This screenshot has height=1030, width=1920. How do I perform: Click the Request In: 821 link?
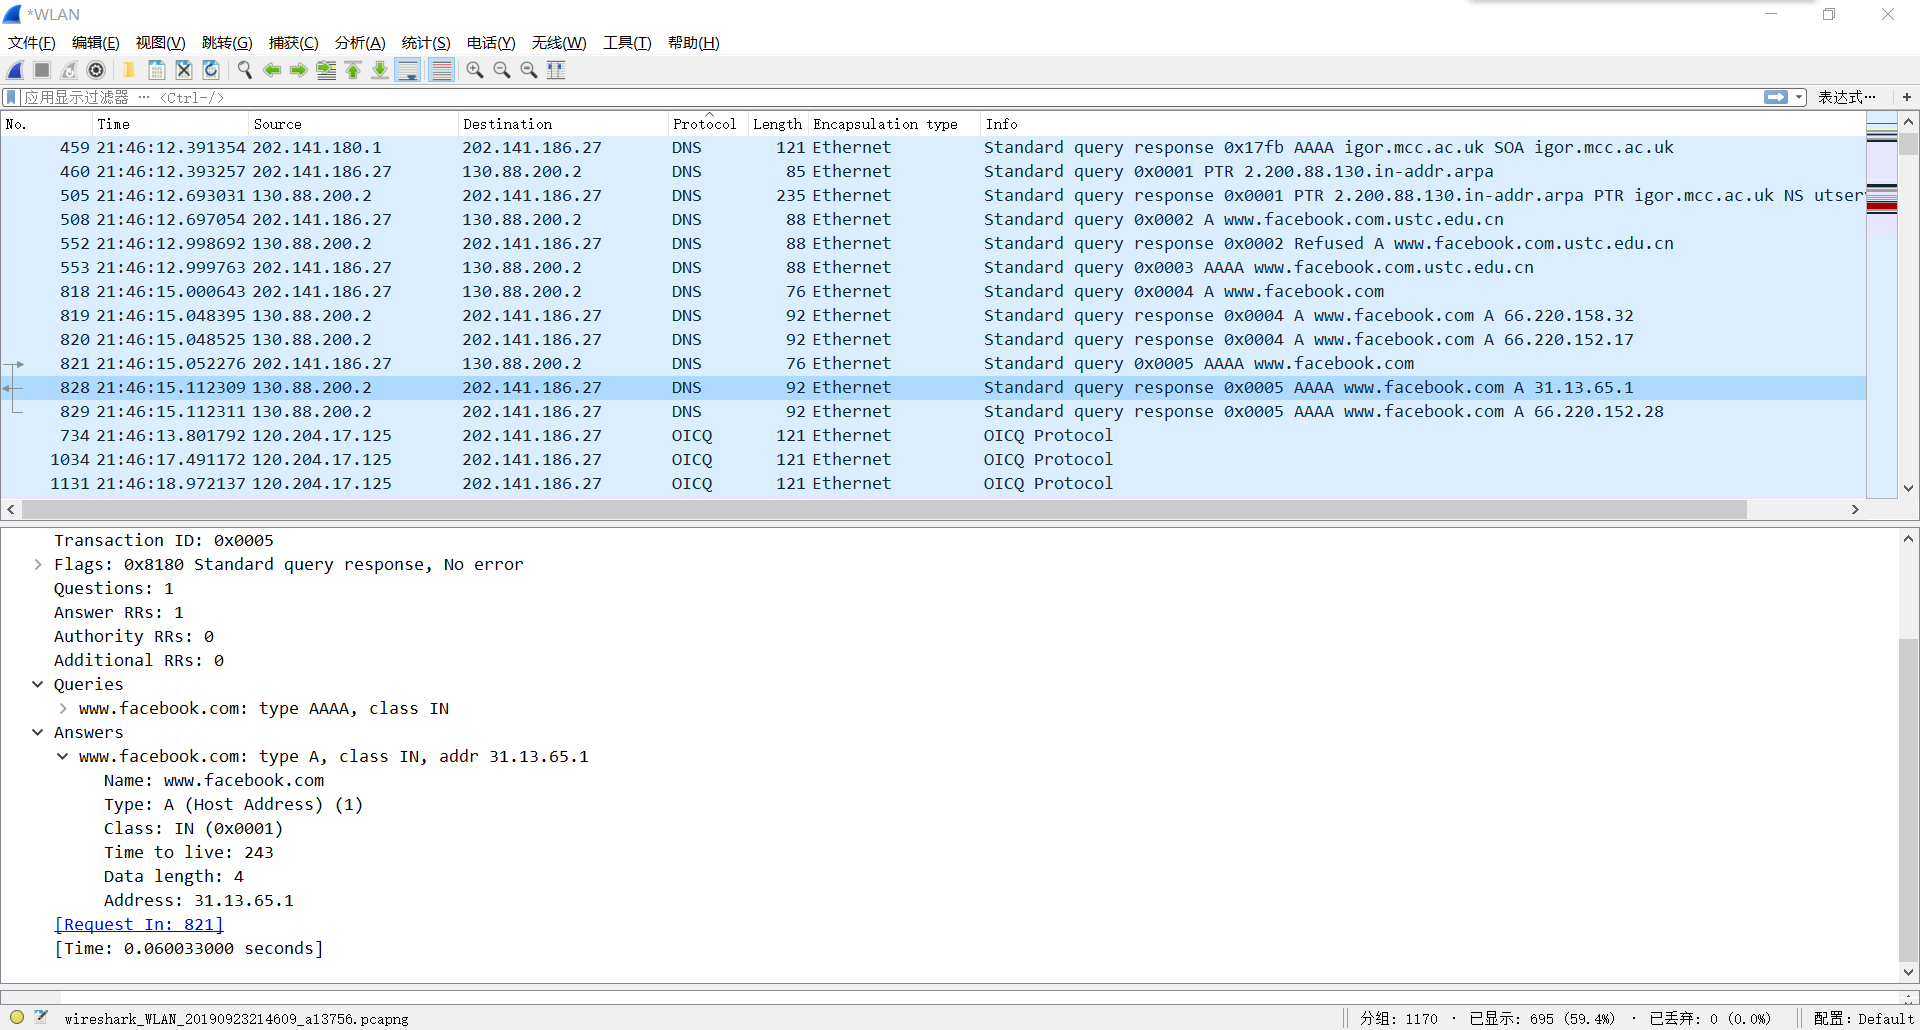pyautogui.click(x=138, y=924)
